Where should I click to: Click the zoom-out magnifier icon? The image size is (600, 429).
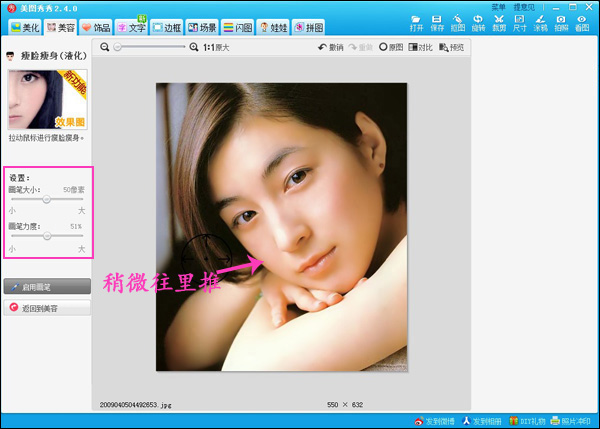[x=105, y=47]
